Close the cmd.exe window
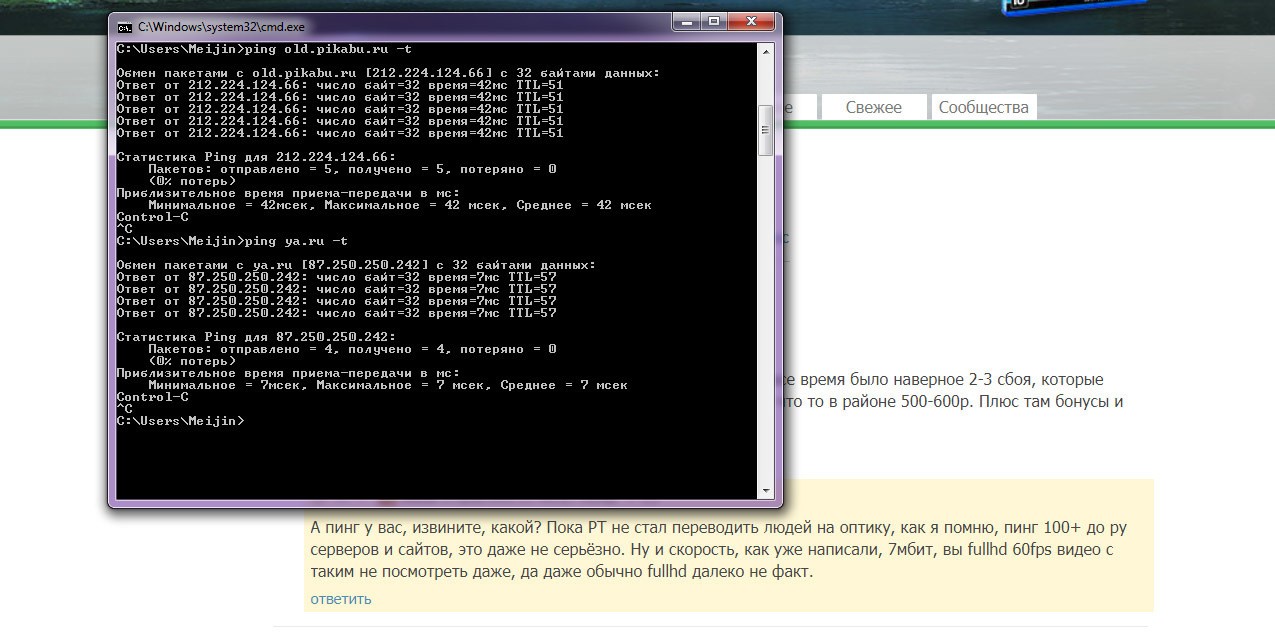This screenshot has height=633, width=1275. coord(751,21)
